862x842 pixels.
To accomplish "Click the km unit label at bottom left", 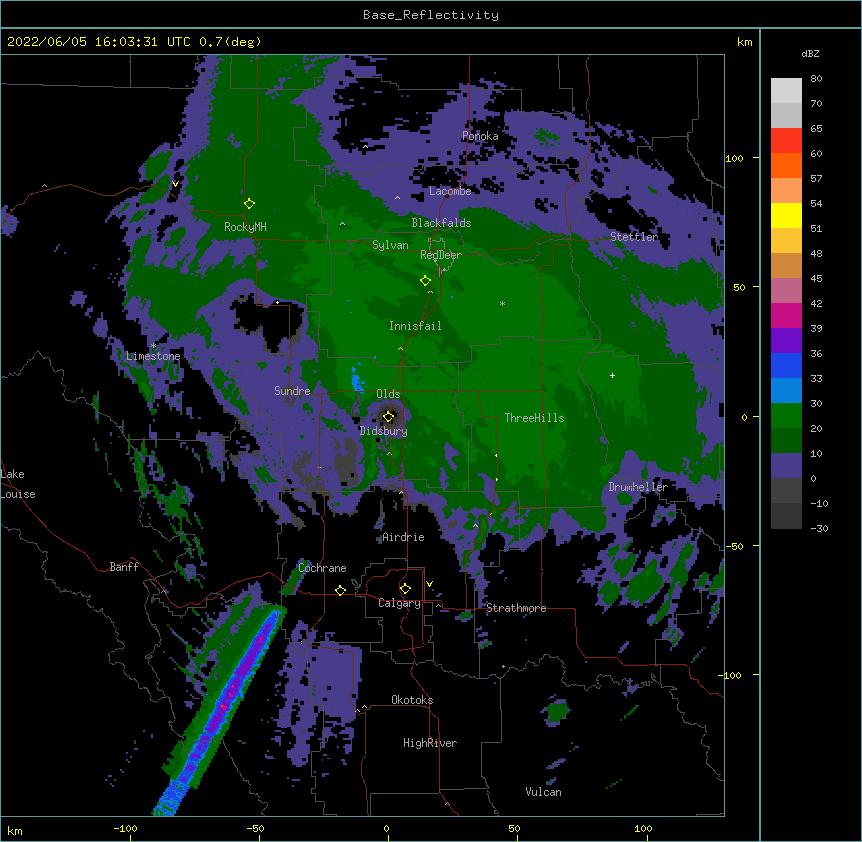I will click(x=15, y=831).
